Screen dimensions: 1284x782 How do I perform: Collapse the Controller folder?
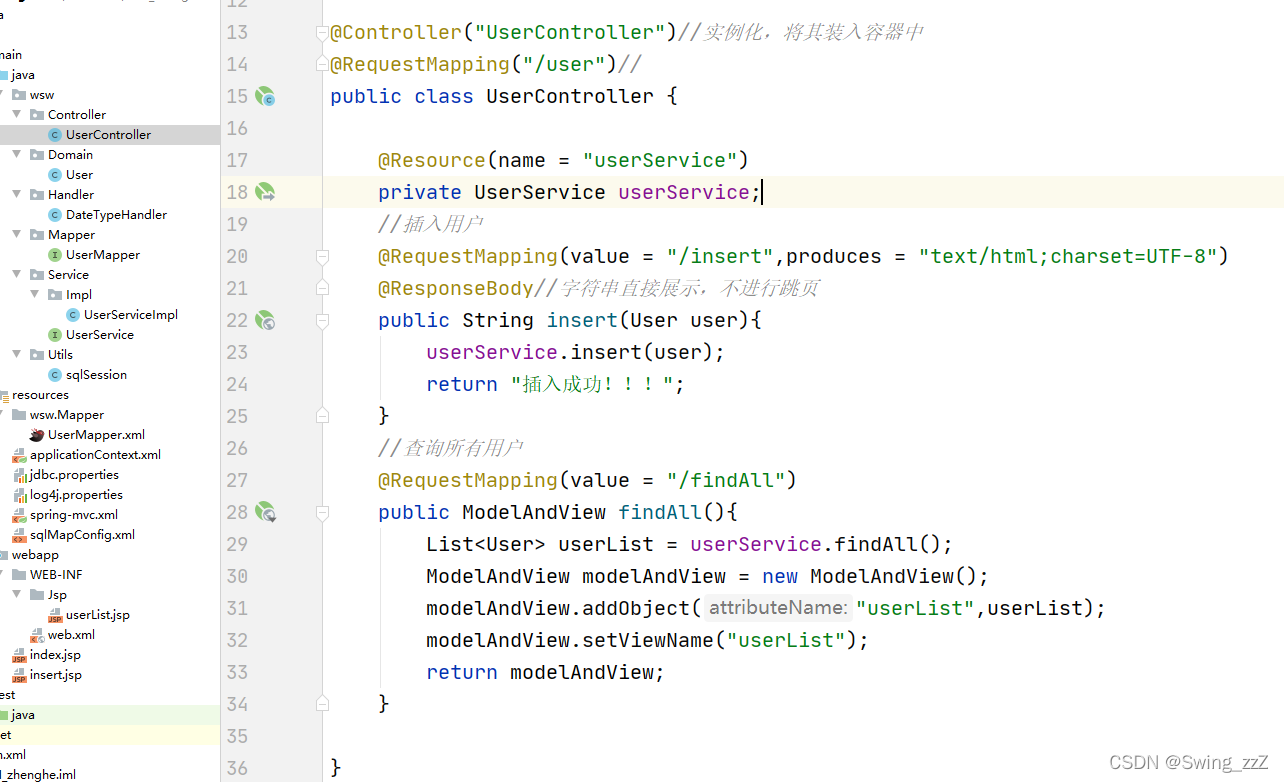pyautogui.click(x=17, y=115)
